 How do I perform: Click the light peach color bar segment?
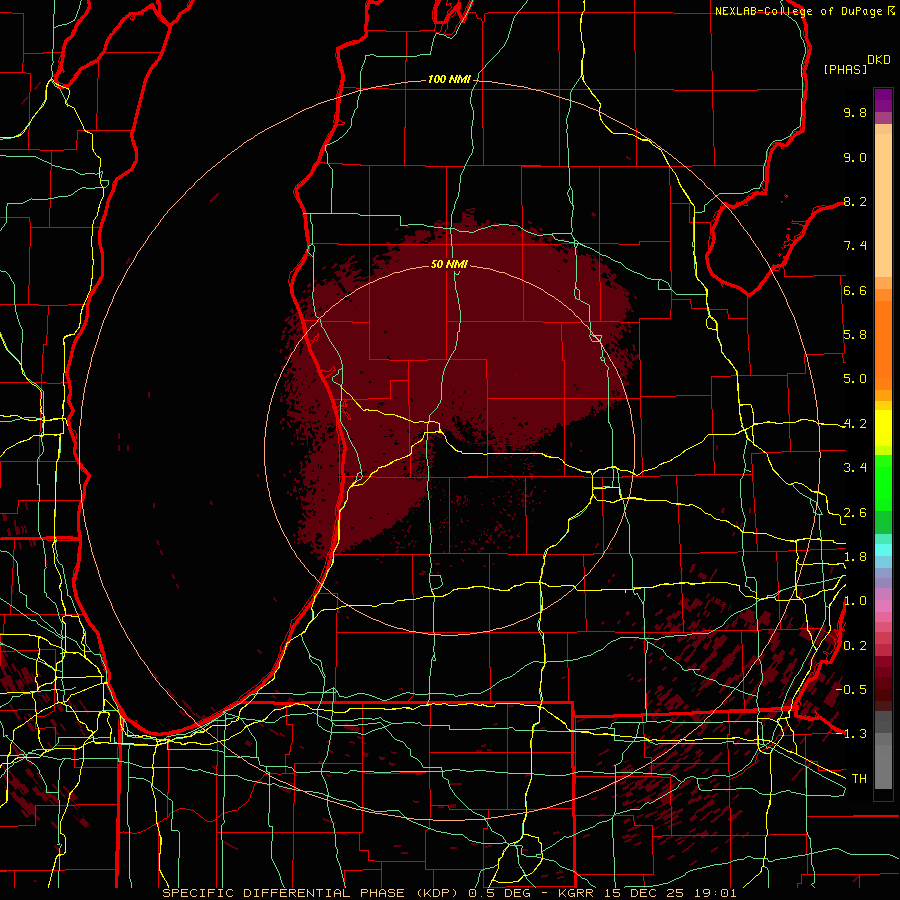click(x=883, y=205)
